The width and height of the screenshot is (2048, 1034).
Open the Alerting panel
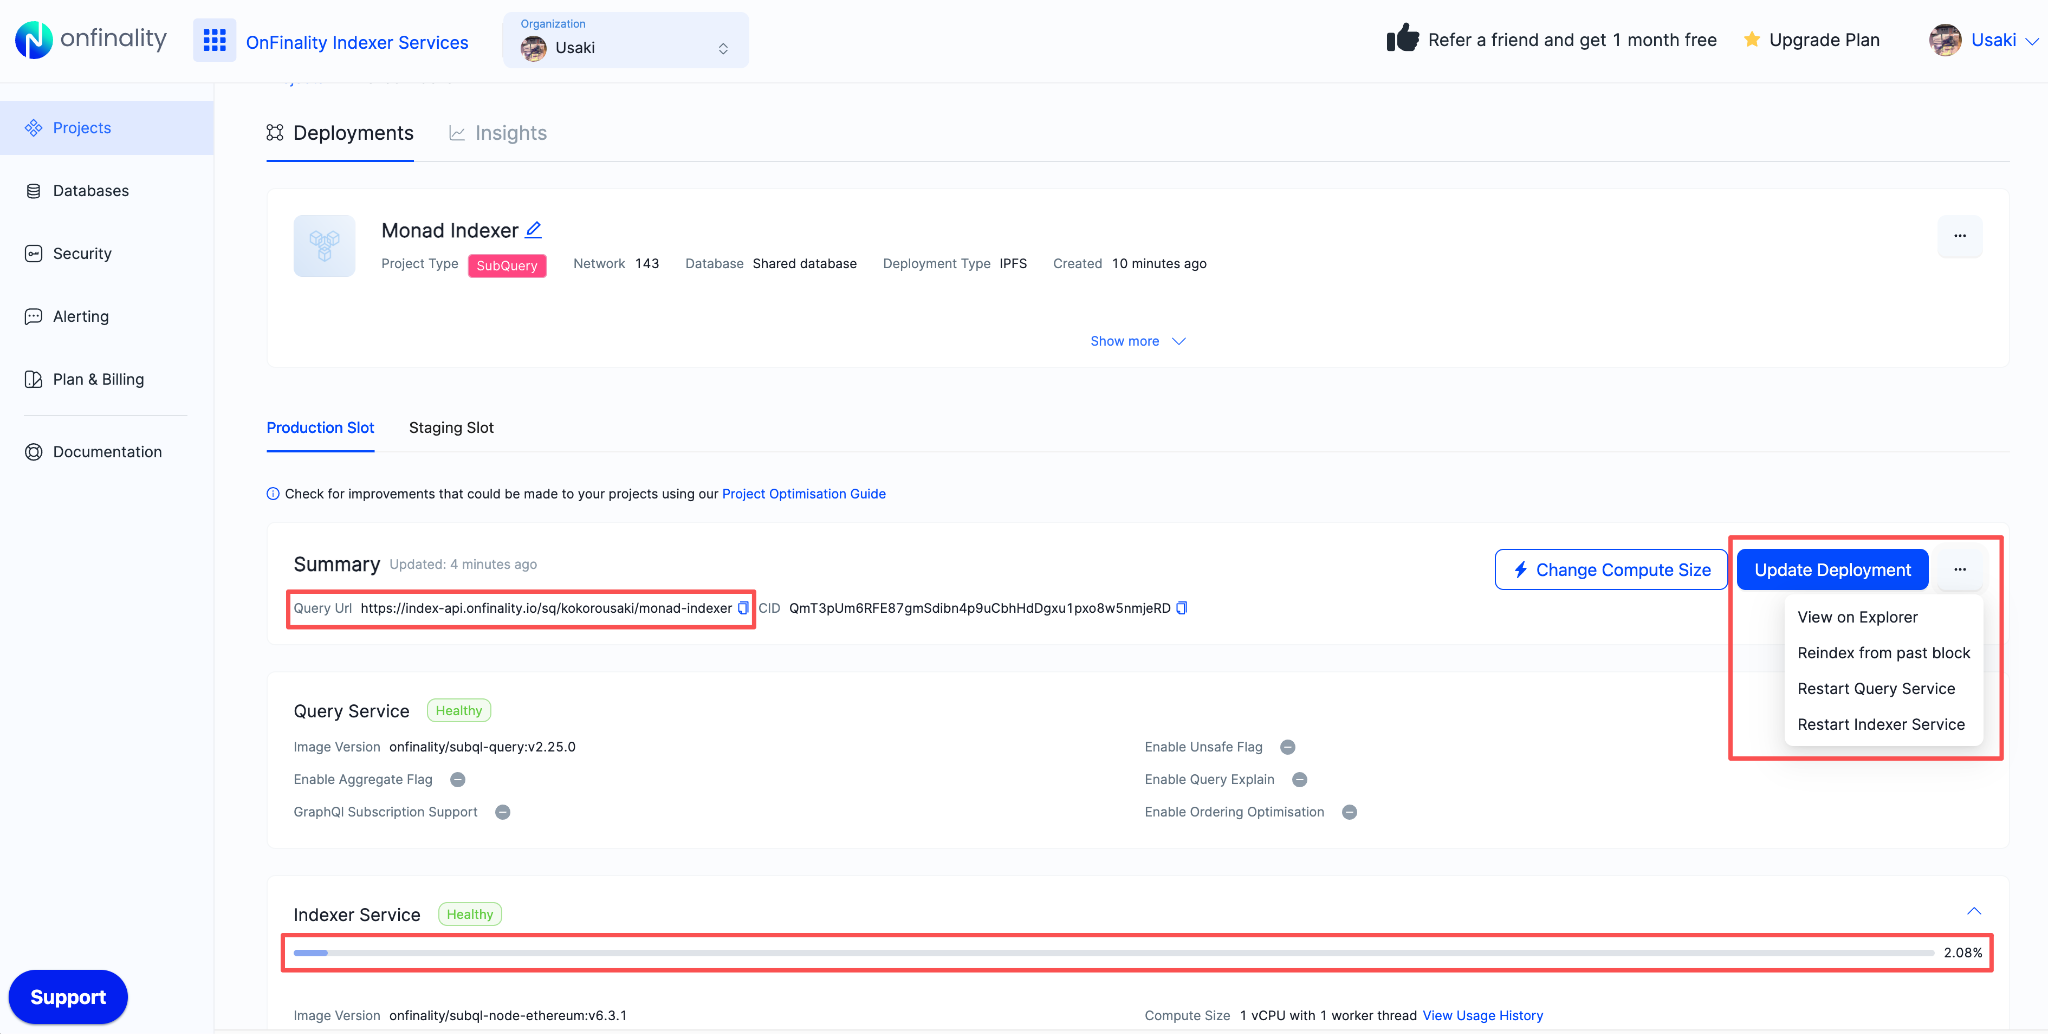[80, 316]
